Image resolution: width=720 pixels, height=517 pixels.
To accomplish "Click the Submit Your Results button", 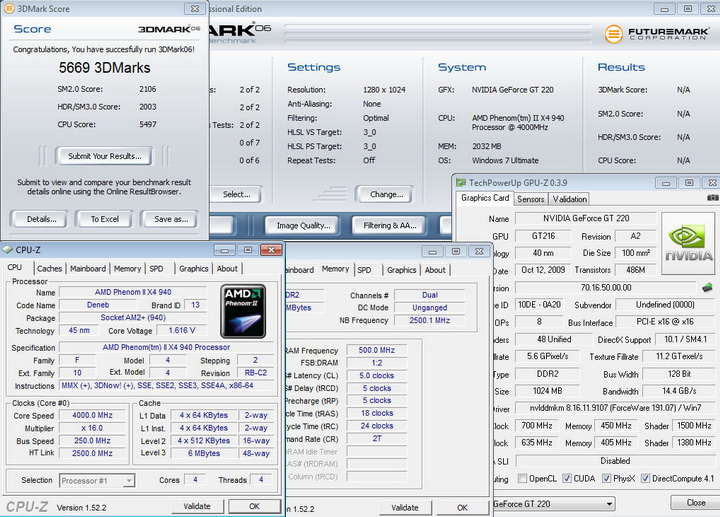I will point(104,156).
